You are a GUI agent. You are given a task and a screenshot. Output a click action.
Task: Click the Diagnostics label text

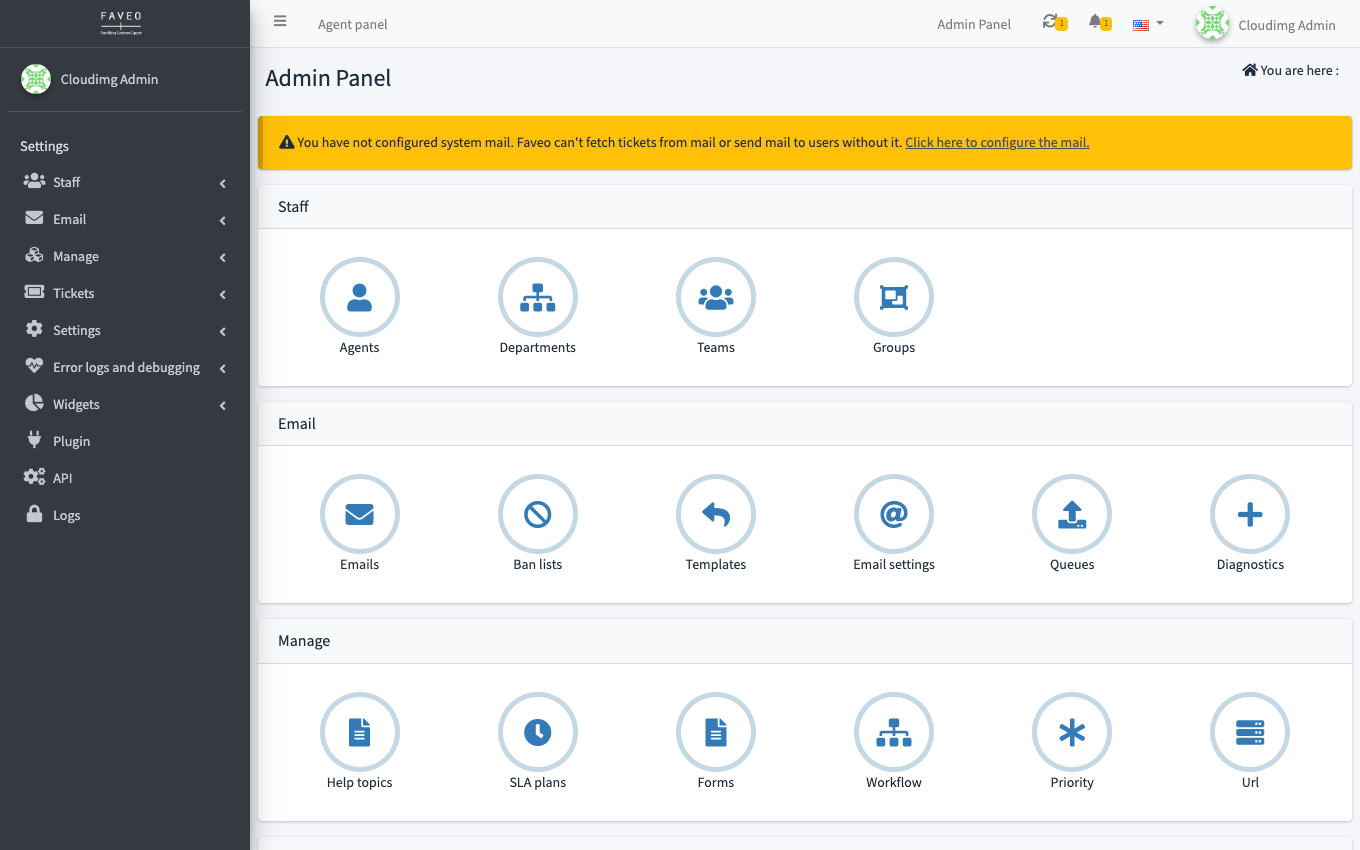point(1250,565)
